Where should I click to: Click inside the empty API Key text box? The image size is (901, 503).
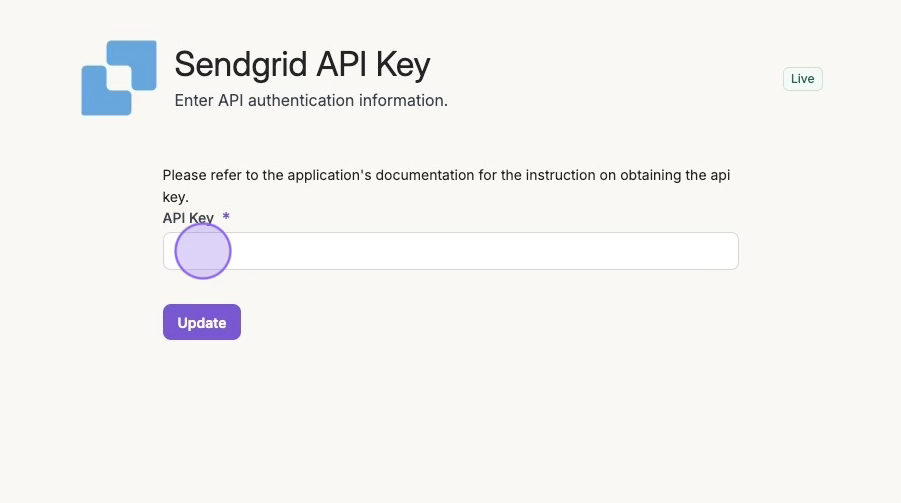(450, 251)
